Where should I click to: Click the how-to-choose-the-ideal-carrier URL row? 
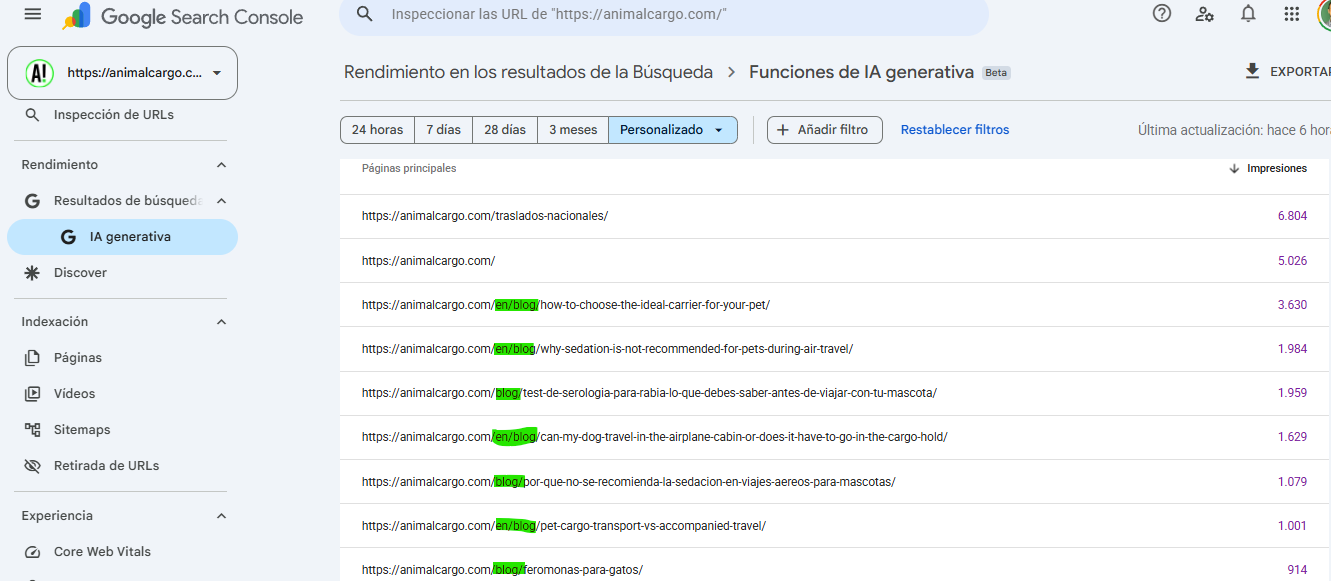(x=835, y=305)
